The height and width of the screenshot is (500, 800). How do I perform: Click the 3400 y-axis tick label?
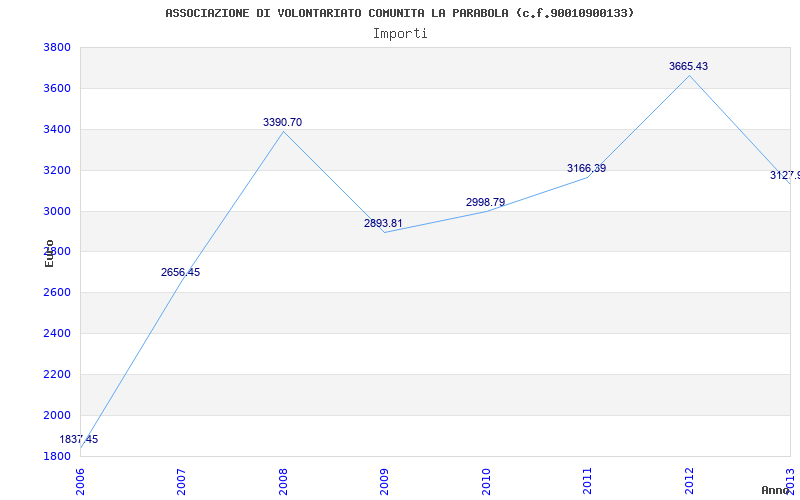[x=58, y=129]
